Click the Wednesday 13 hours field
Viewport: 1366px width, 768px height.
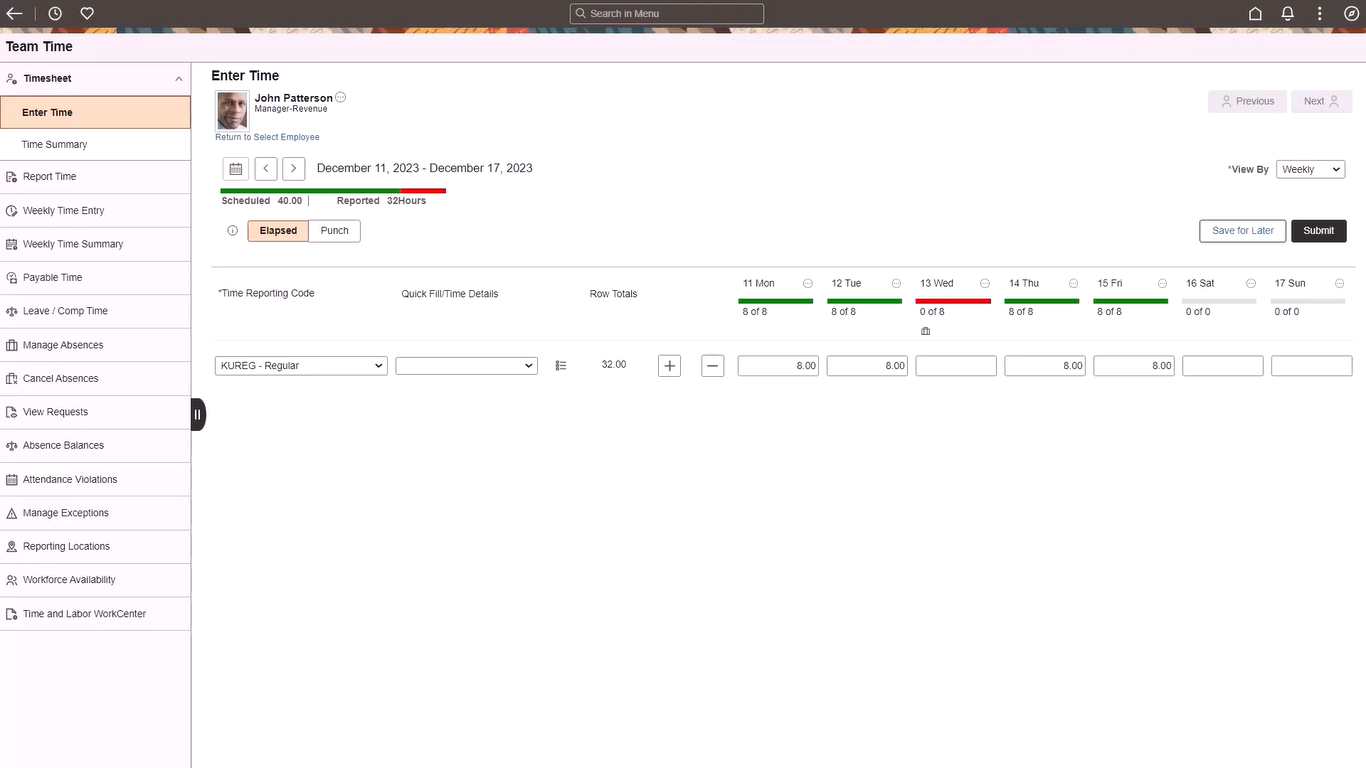(955, 366)
